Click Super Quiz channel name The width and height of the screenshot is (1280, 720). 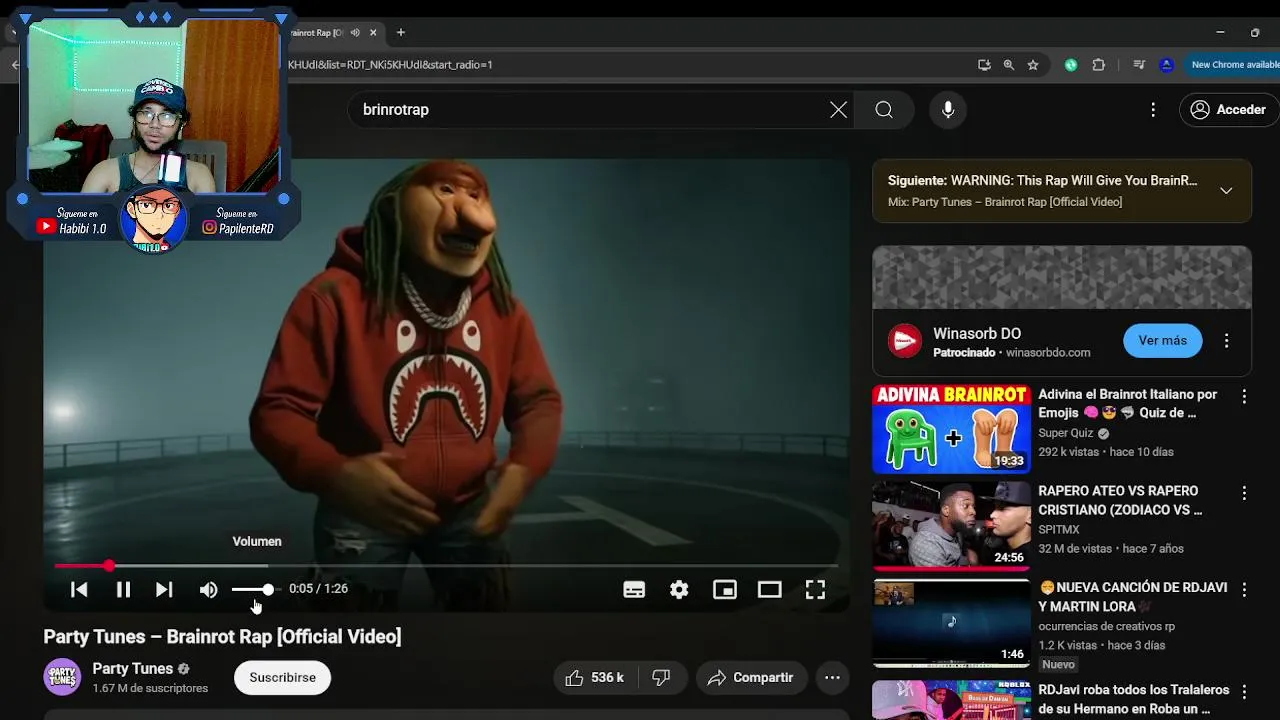tap(1066, 433)
